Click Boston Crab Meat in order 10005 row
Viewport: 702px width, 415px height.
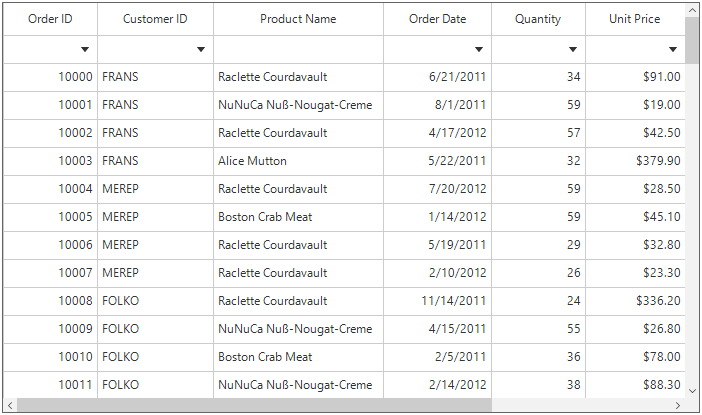(x=298, y=217)
